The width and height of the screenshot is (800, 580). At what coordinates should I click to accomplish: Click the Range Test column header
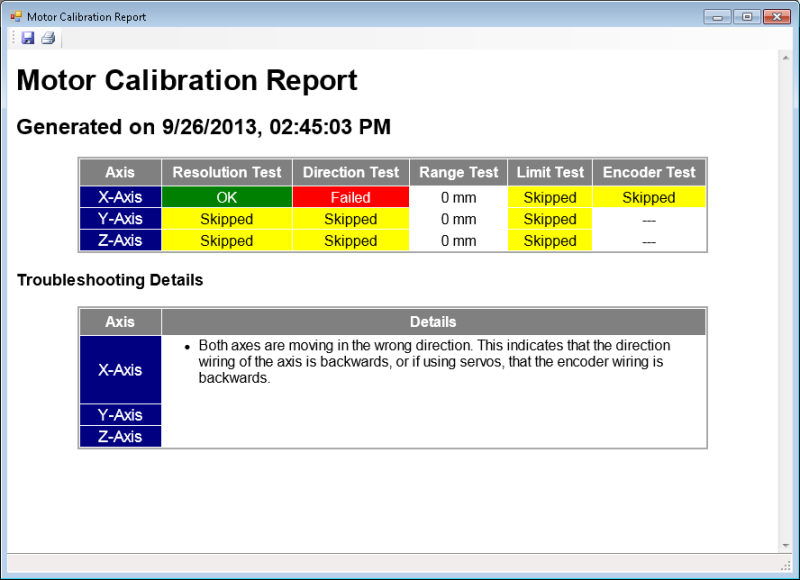(458, 172)
